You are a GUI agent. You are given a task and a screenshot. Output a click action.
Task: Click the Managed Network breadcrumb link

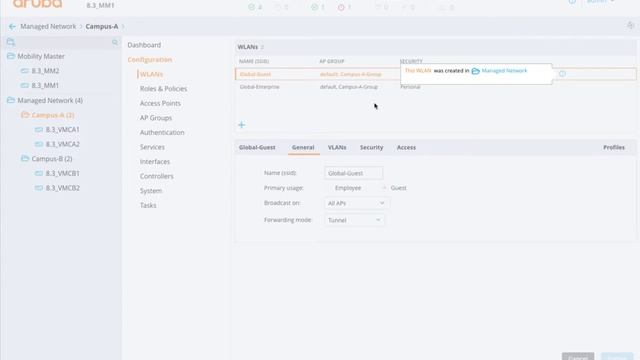click(48, 27)
